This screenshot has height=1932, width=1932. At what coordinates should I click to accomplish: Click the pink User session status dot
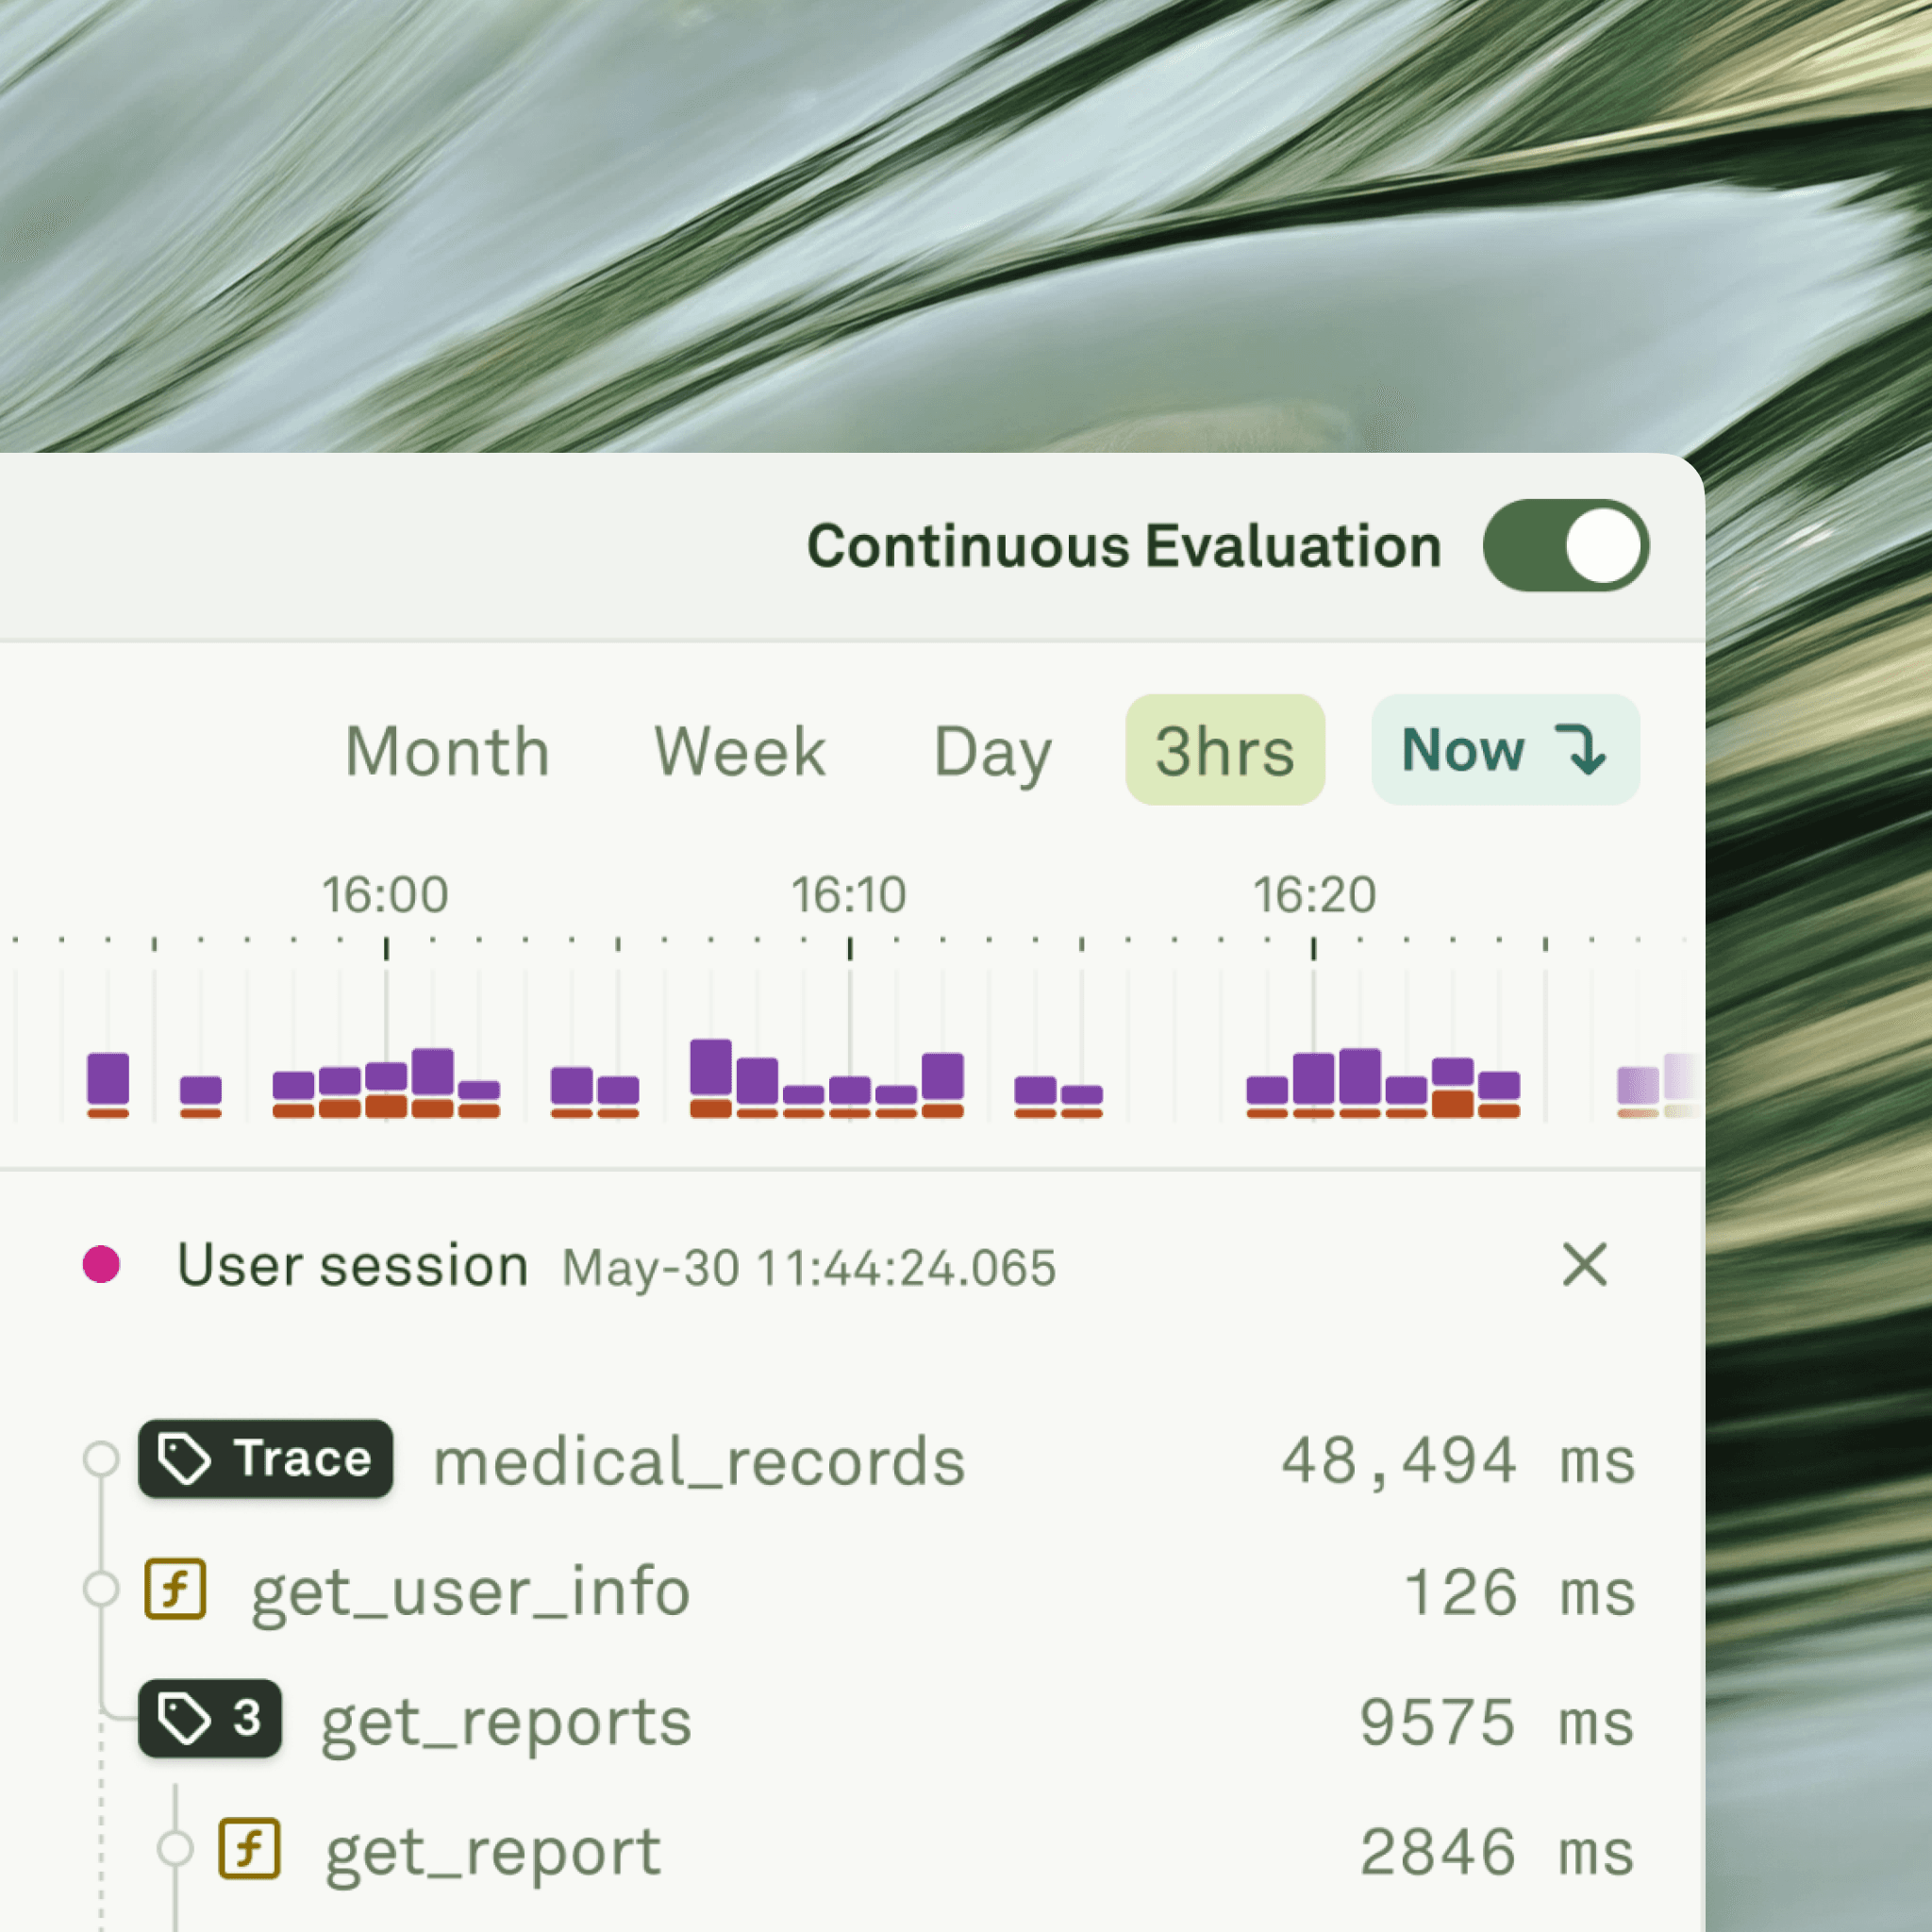coord(101,1264)
